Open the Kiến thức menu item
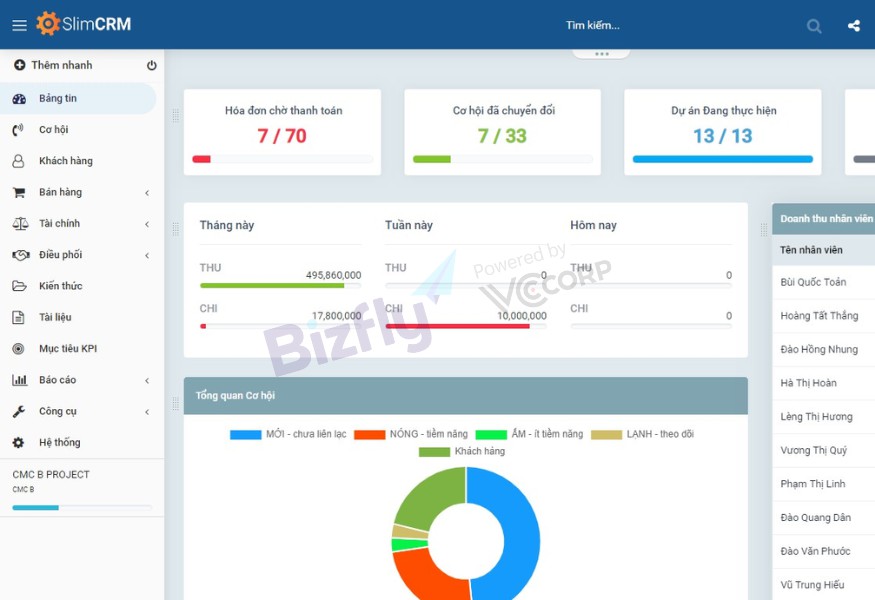875x600 pixels. [60, 286]
